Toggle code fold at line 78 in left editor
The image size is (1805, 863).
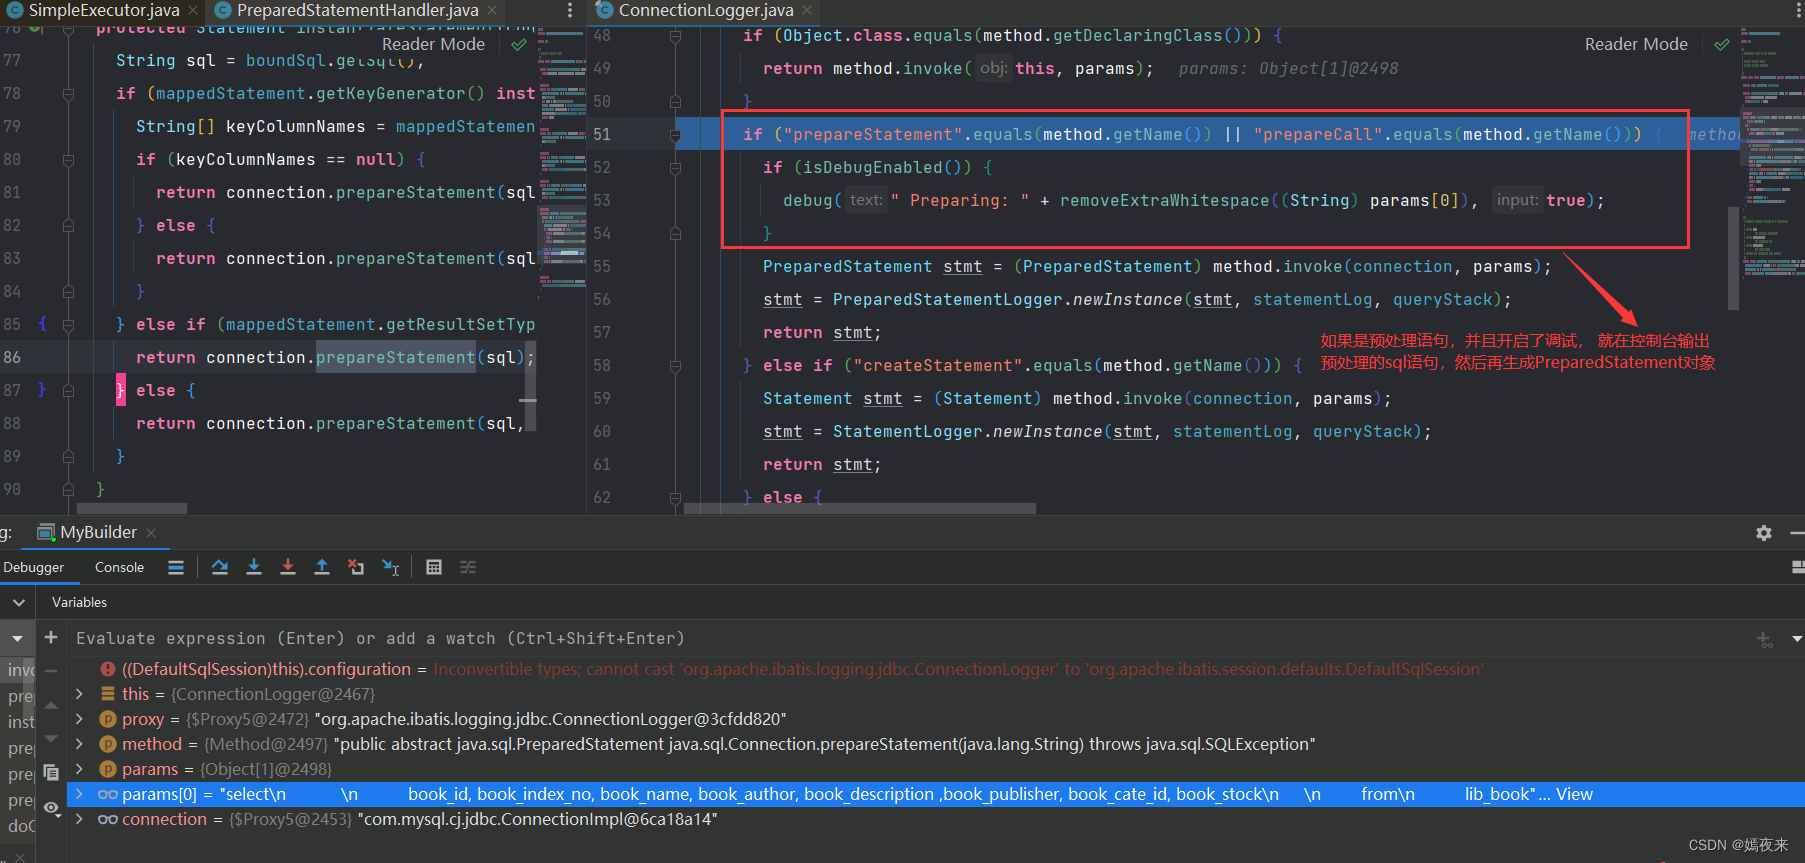(x=68, y=93)
